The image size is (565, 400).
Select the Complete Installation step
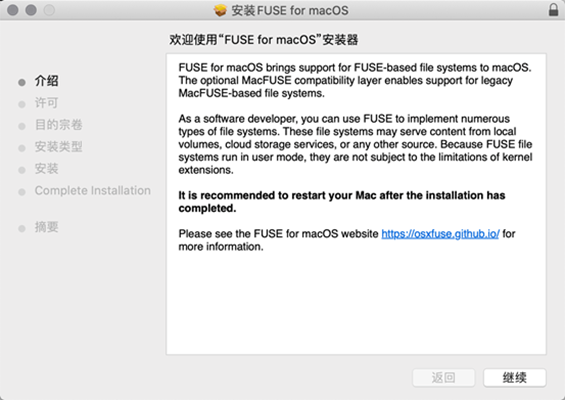click(x=93, y=190)
